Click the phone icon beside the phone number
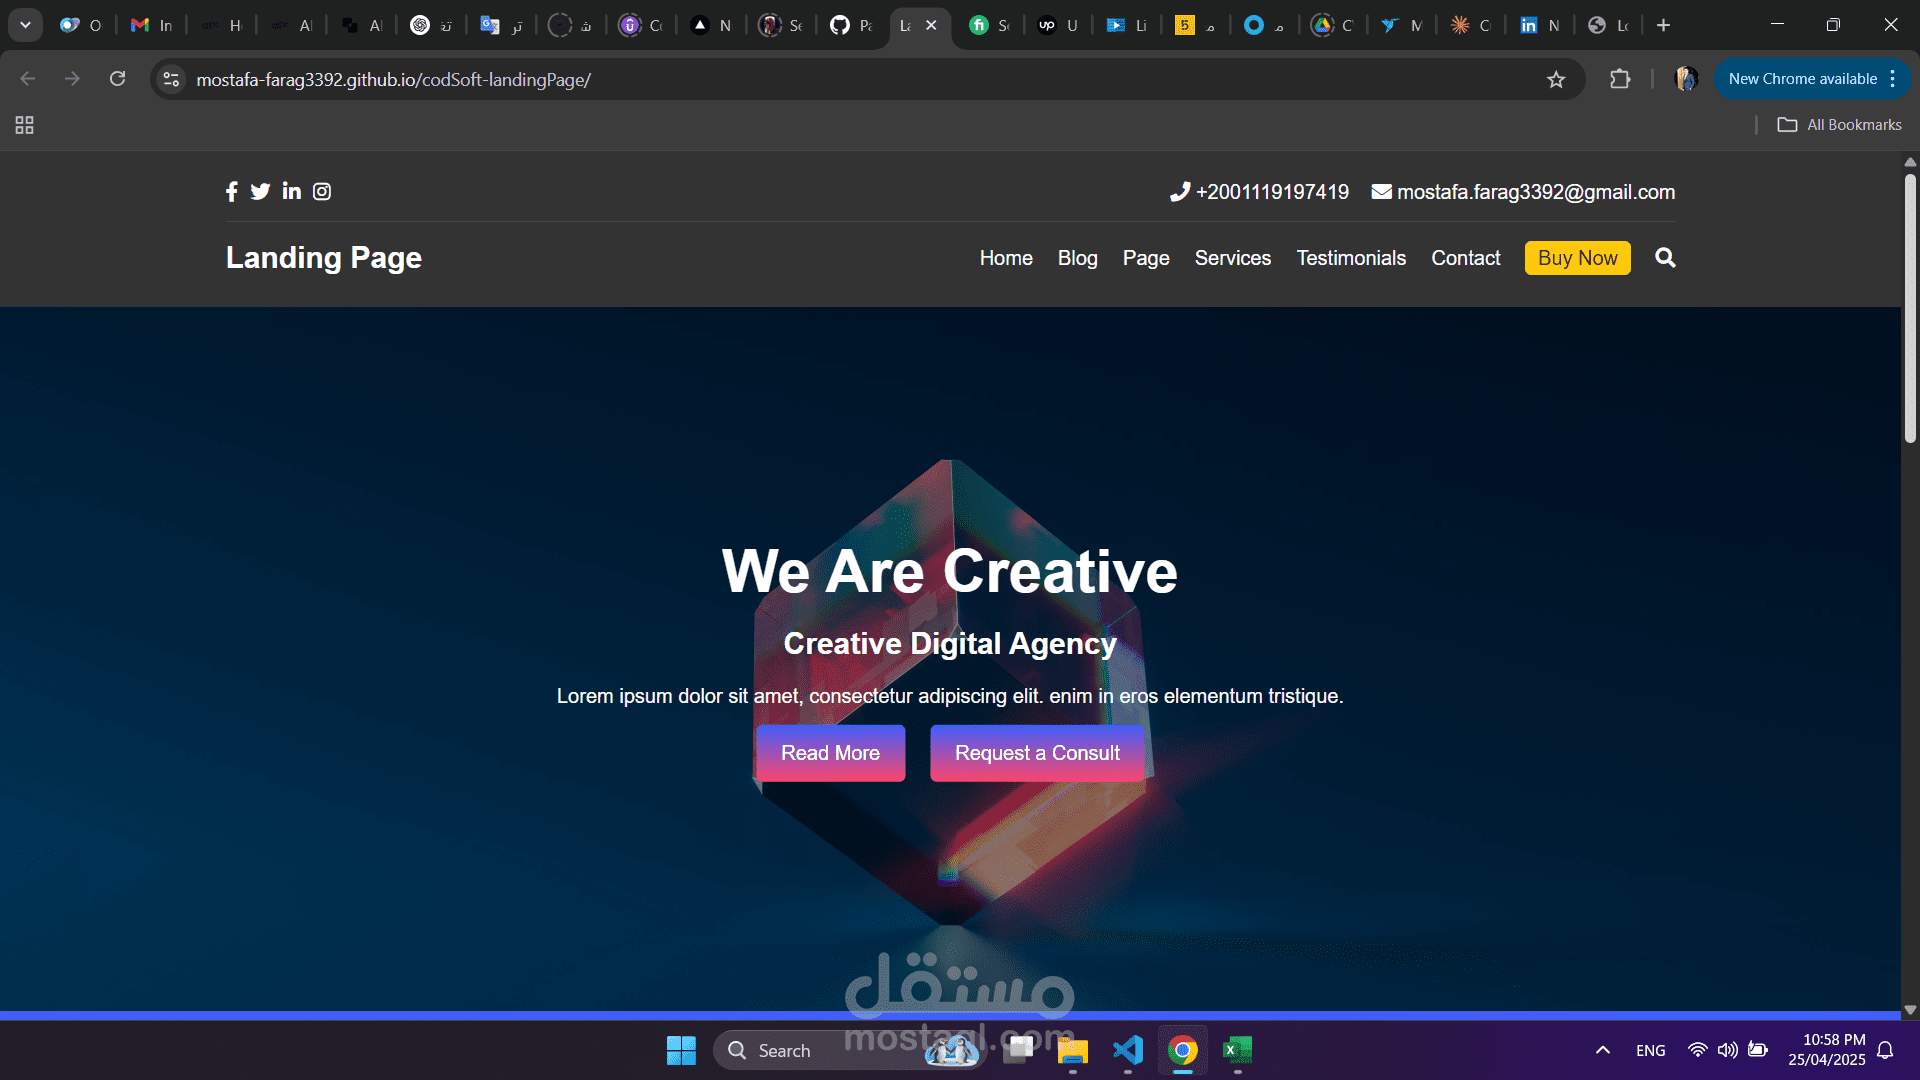 click(x=1179, y=191)
